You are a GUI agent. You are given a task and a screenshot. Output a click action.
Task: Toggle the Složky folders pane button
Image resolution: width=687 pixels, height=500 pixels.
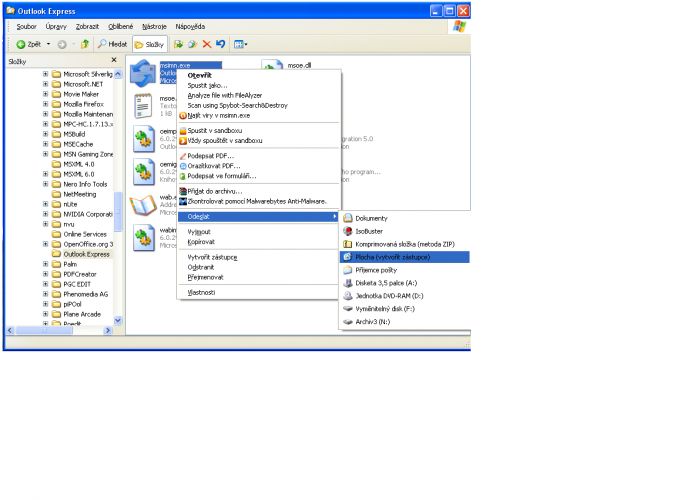point(150,44)
